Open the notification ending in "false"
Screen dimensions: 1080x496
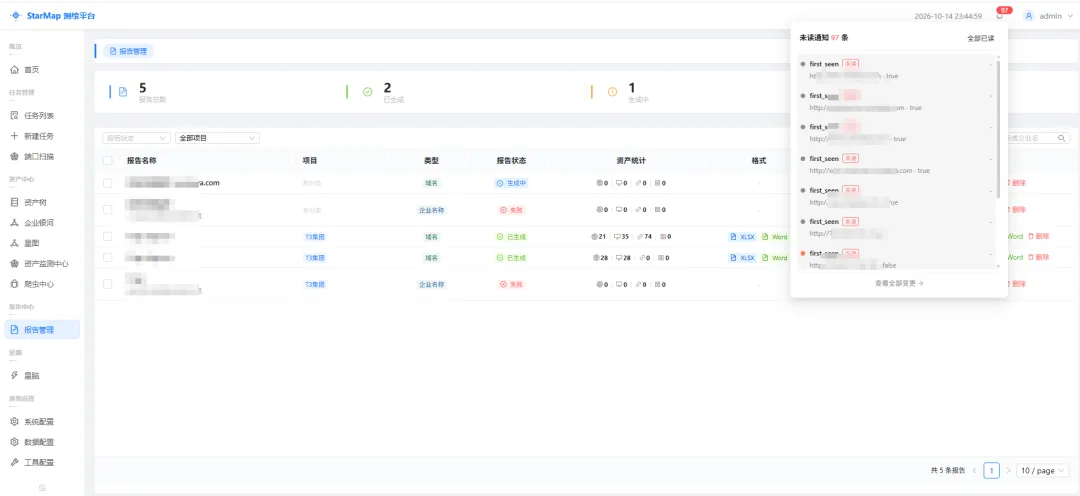pyautogui.click(x=895, y=259)
